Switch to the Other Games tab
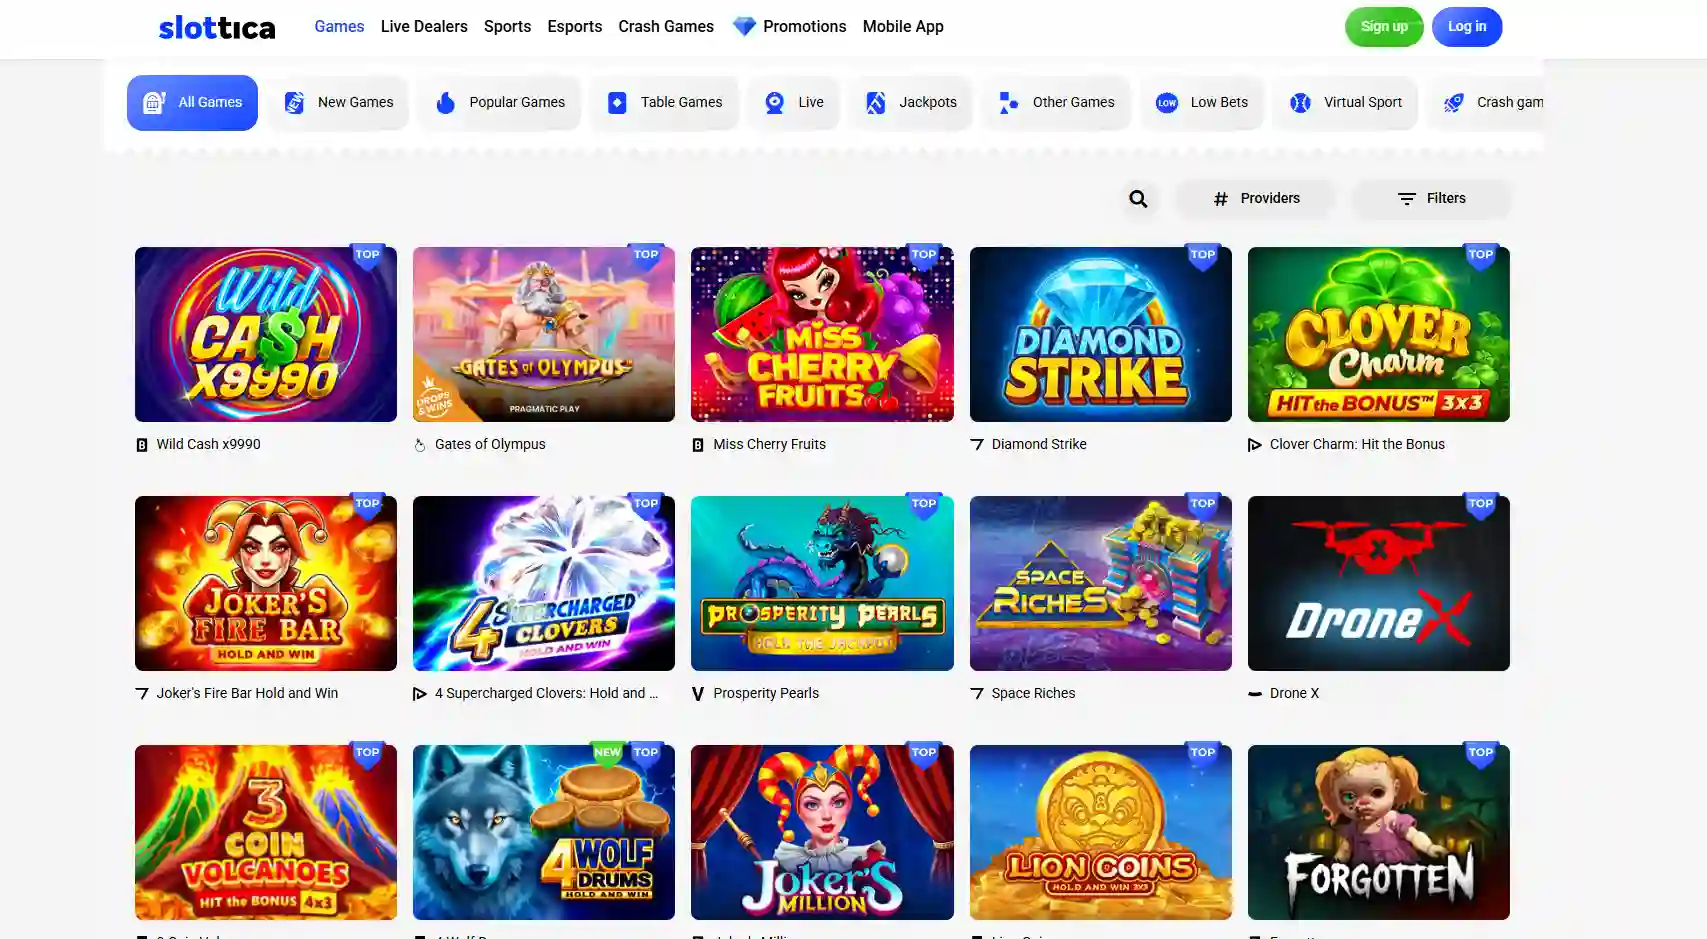The image size is (1707, 939). (x=1057, y=102)
